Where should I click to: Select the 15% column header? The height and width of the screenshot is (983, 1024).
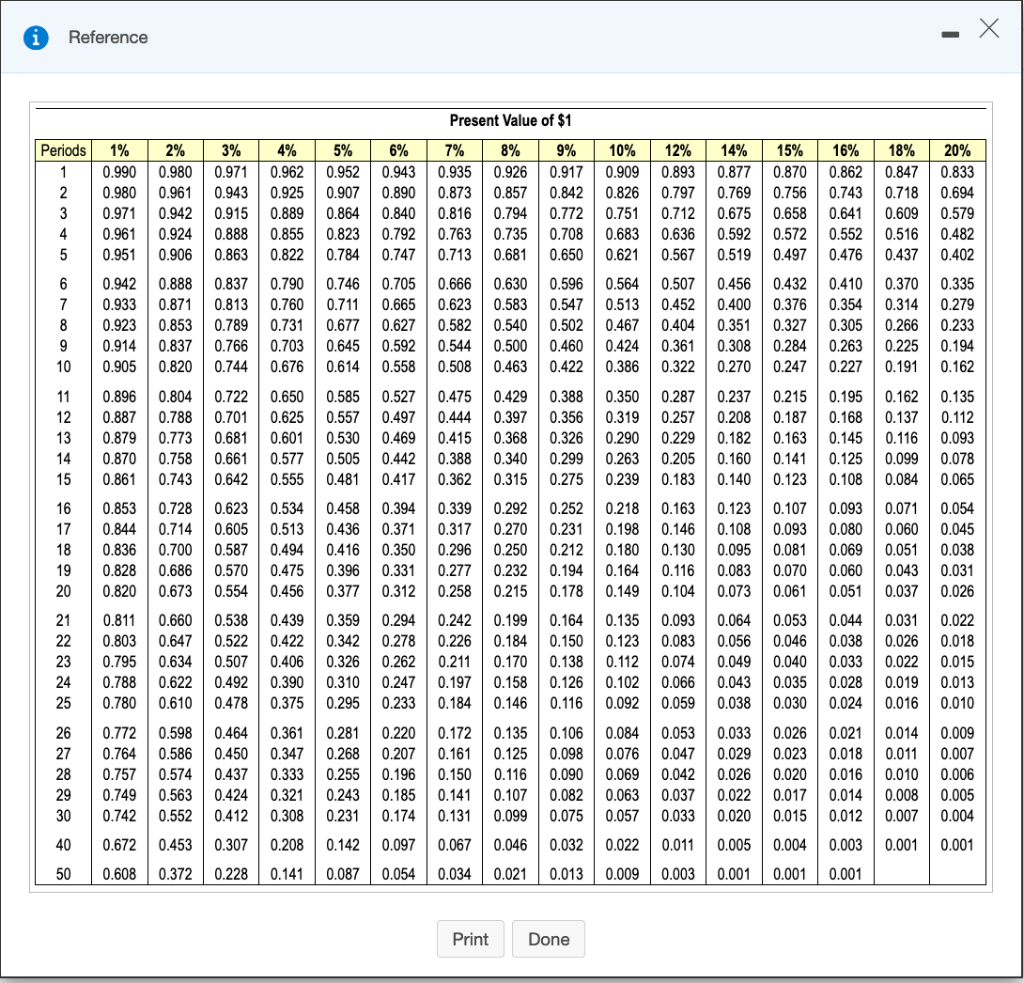(x=789, y=151)
